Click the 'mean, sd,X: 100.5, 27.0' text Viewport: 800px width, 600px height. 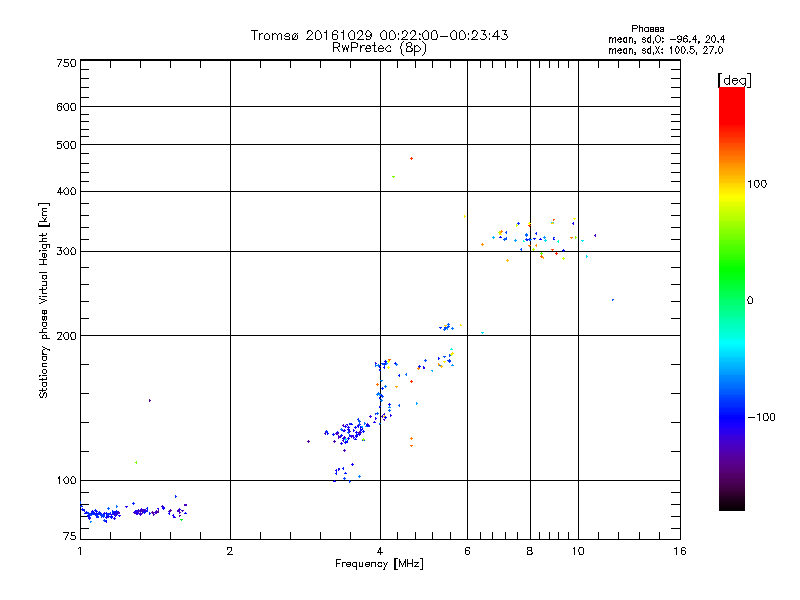pyautogui.click(x=665, y=50)
